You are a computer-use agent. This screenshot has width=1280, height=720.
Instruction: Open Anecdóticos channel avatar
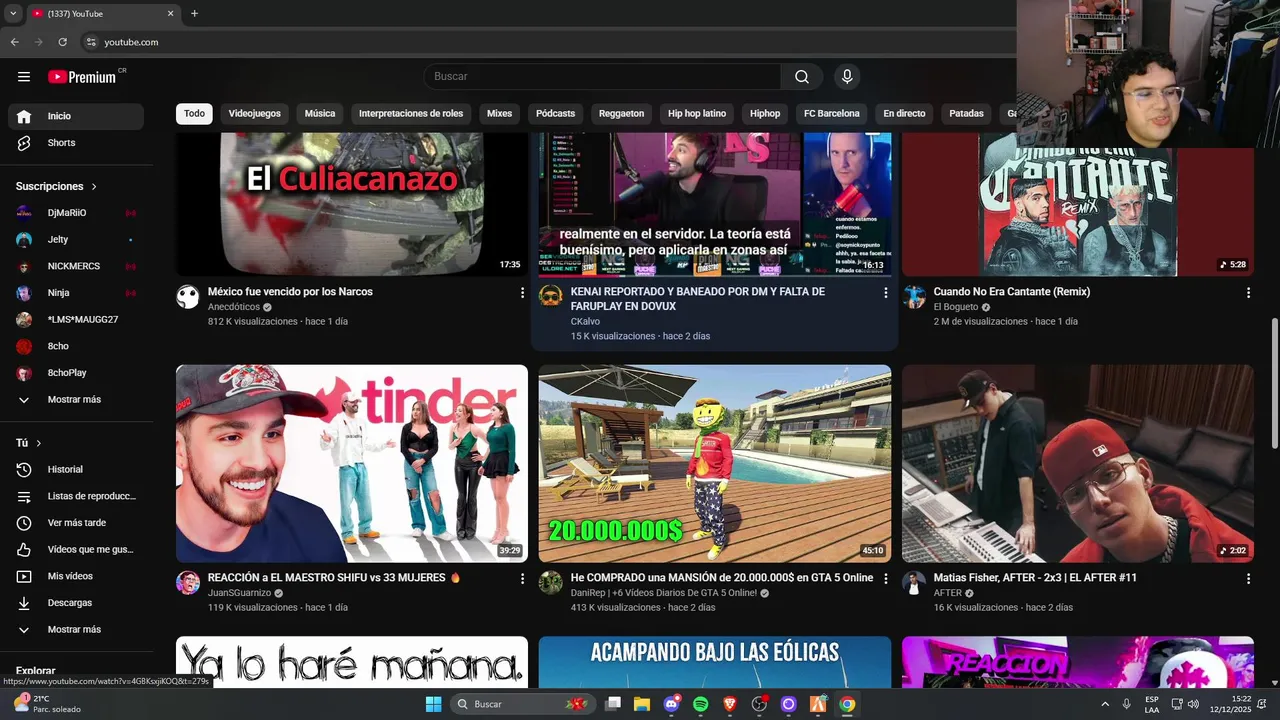(x=188, y=296)
